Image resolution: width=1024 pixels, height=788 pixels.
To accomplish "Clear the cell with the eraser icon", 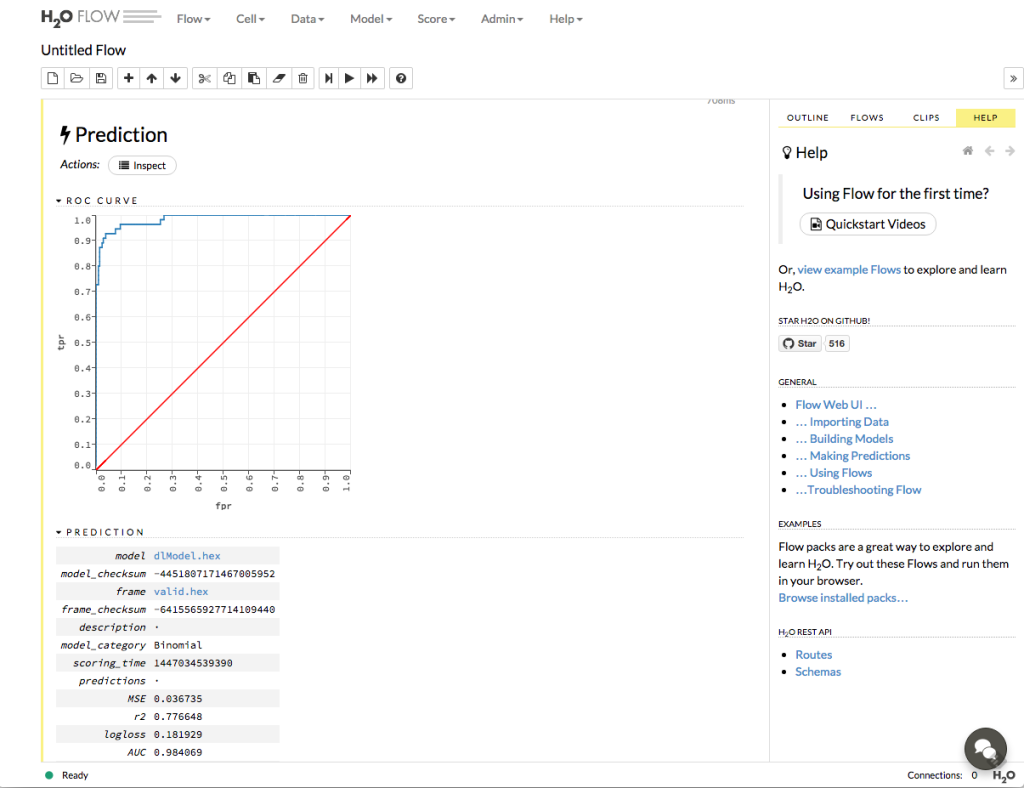I will pos(279,78).
